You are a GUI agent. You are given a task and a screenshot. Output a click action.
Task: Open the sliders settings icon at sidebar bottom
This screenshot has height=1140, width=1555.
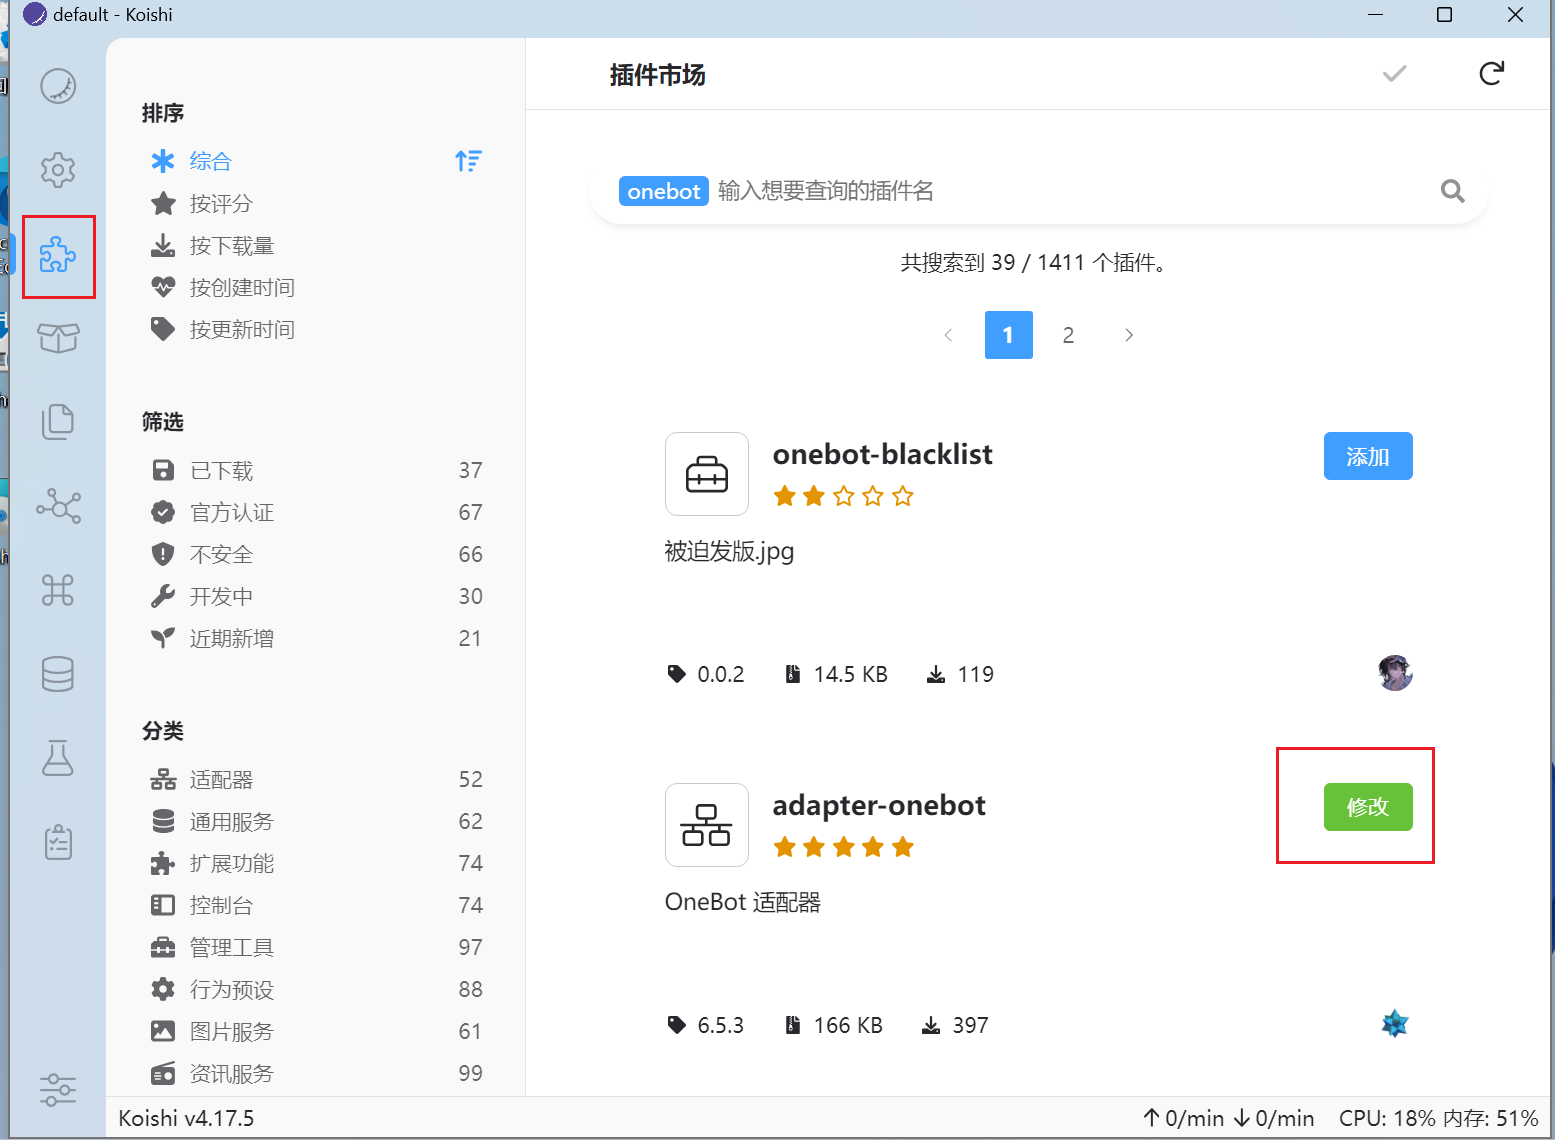[58, 1089]
